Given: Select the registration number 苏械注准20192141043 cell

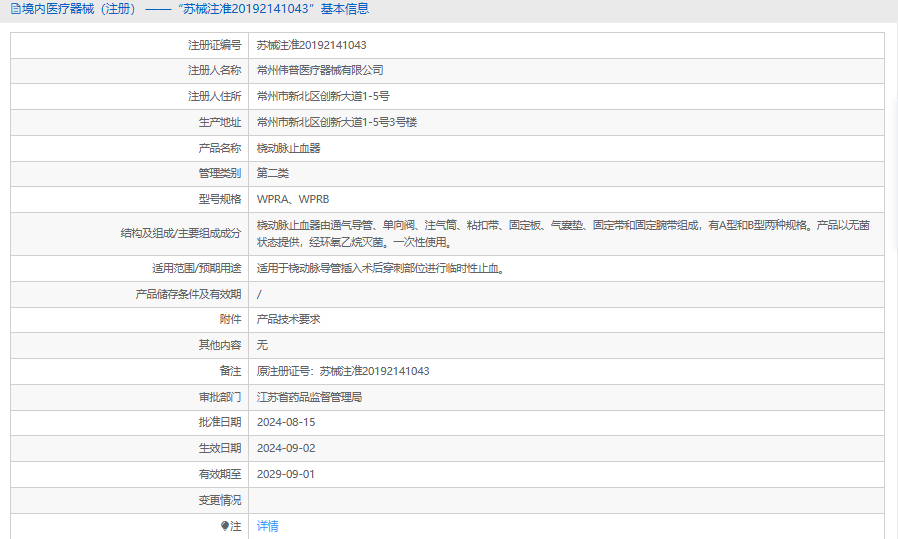Looking at the screenshot, I should coord(312,45).
